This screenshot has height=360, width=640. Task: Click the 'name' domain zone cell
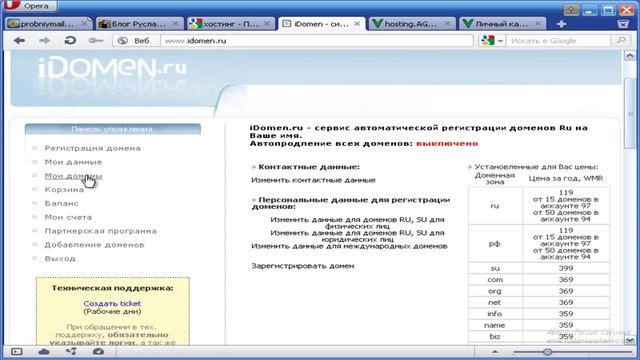pyautogui.click(x=495, y=325)
